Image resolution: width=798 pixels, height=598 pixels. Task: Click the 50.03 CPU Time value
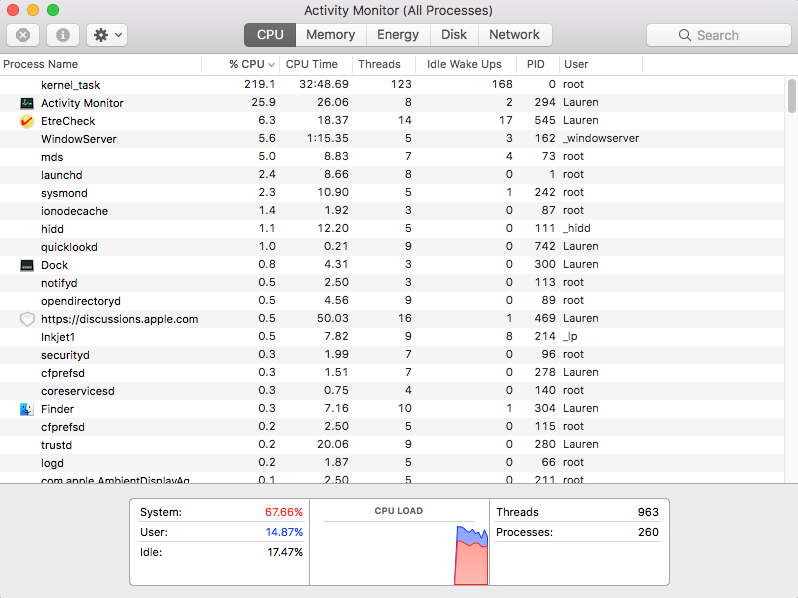pyautogui.click(x=333, y=318)
